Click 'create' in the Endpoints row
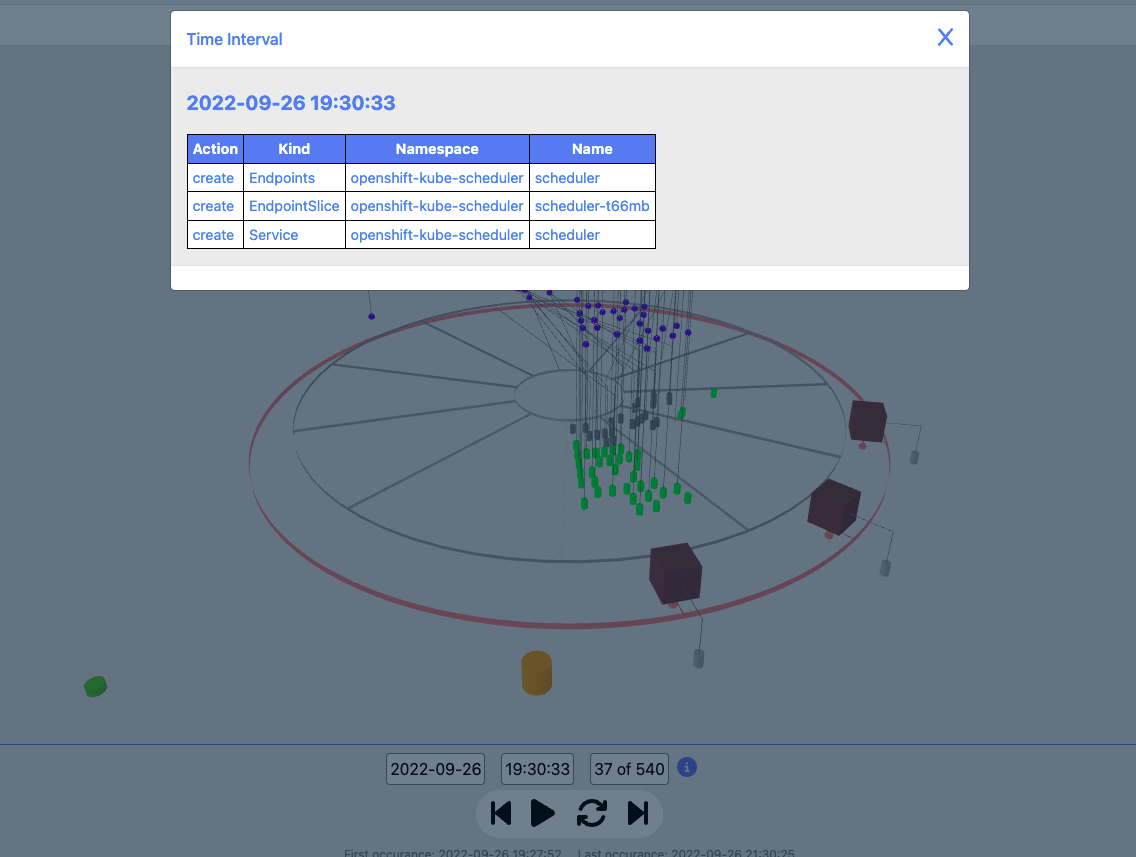Image resolution: width=1136 pixels, height=857 pixels. [213, 178]
